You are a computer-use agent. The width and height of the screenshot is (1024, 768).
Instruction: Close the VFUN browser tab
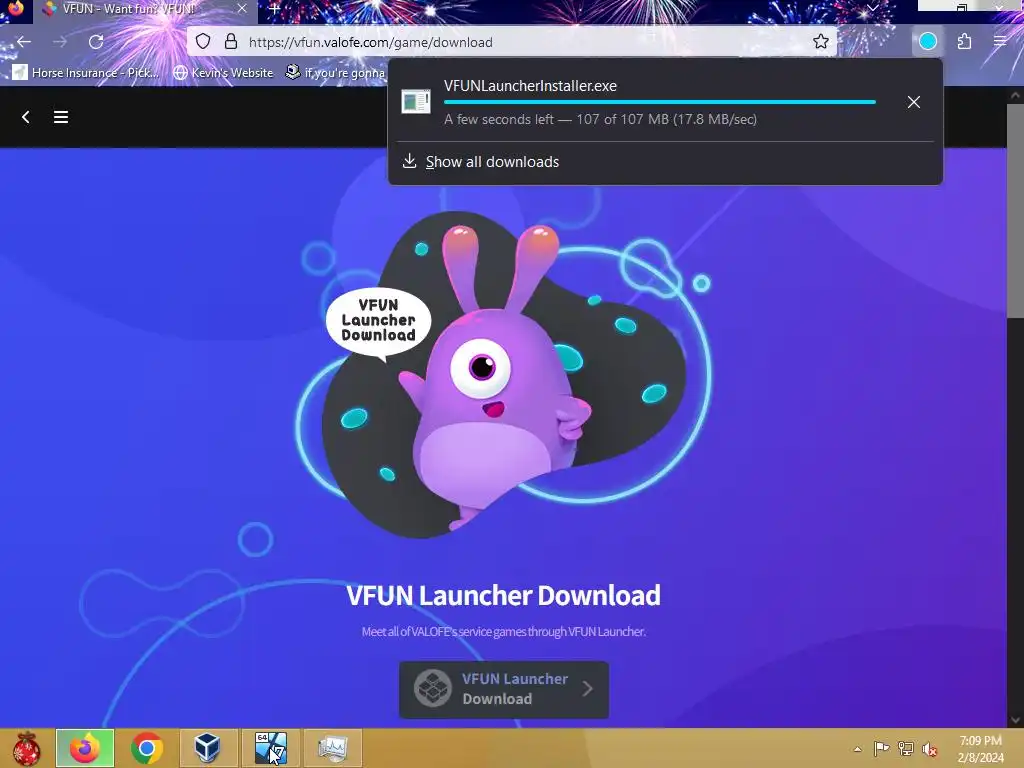coord(242,9)
